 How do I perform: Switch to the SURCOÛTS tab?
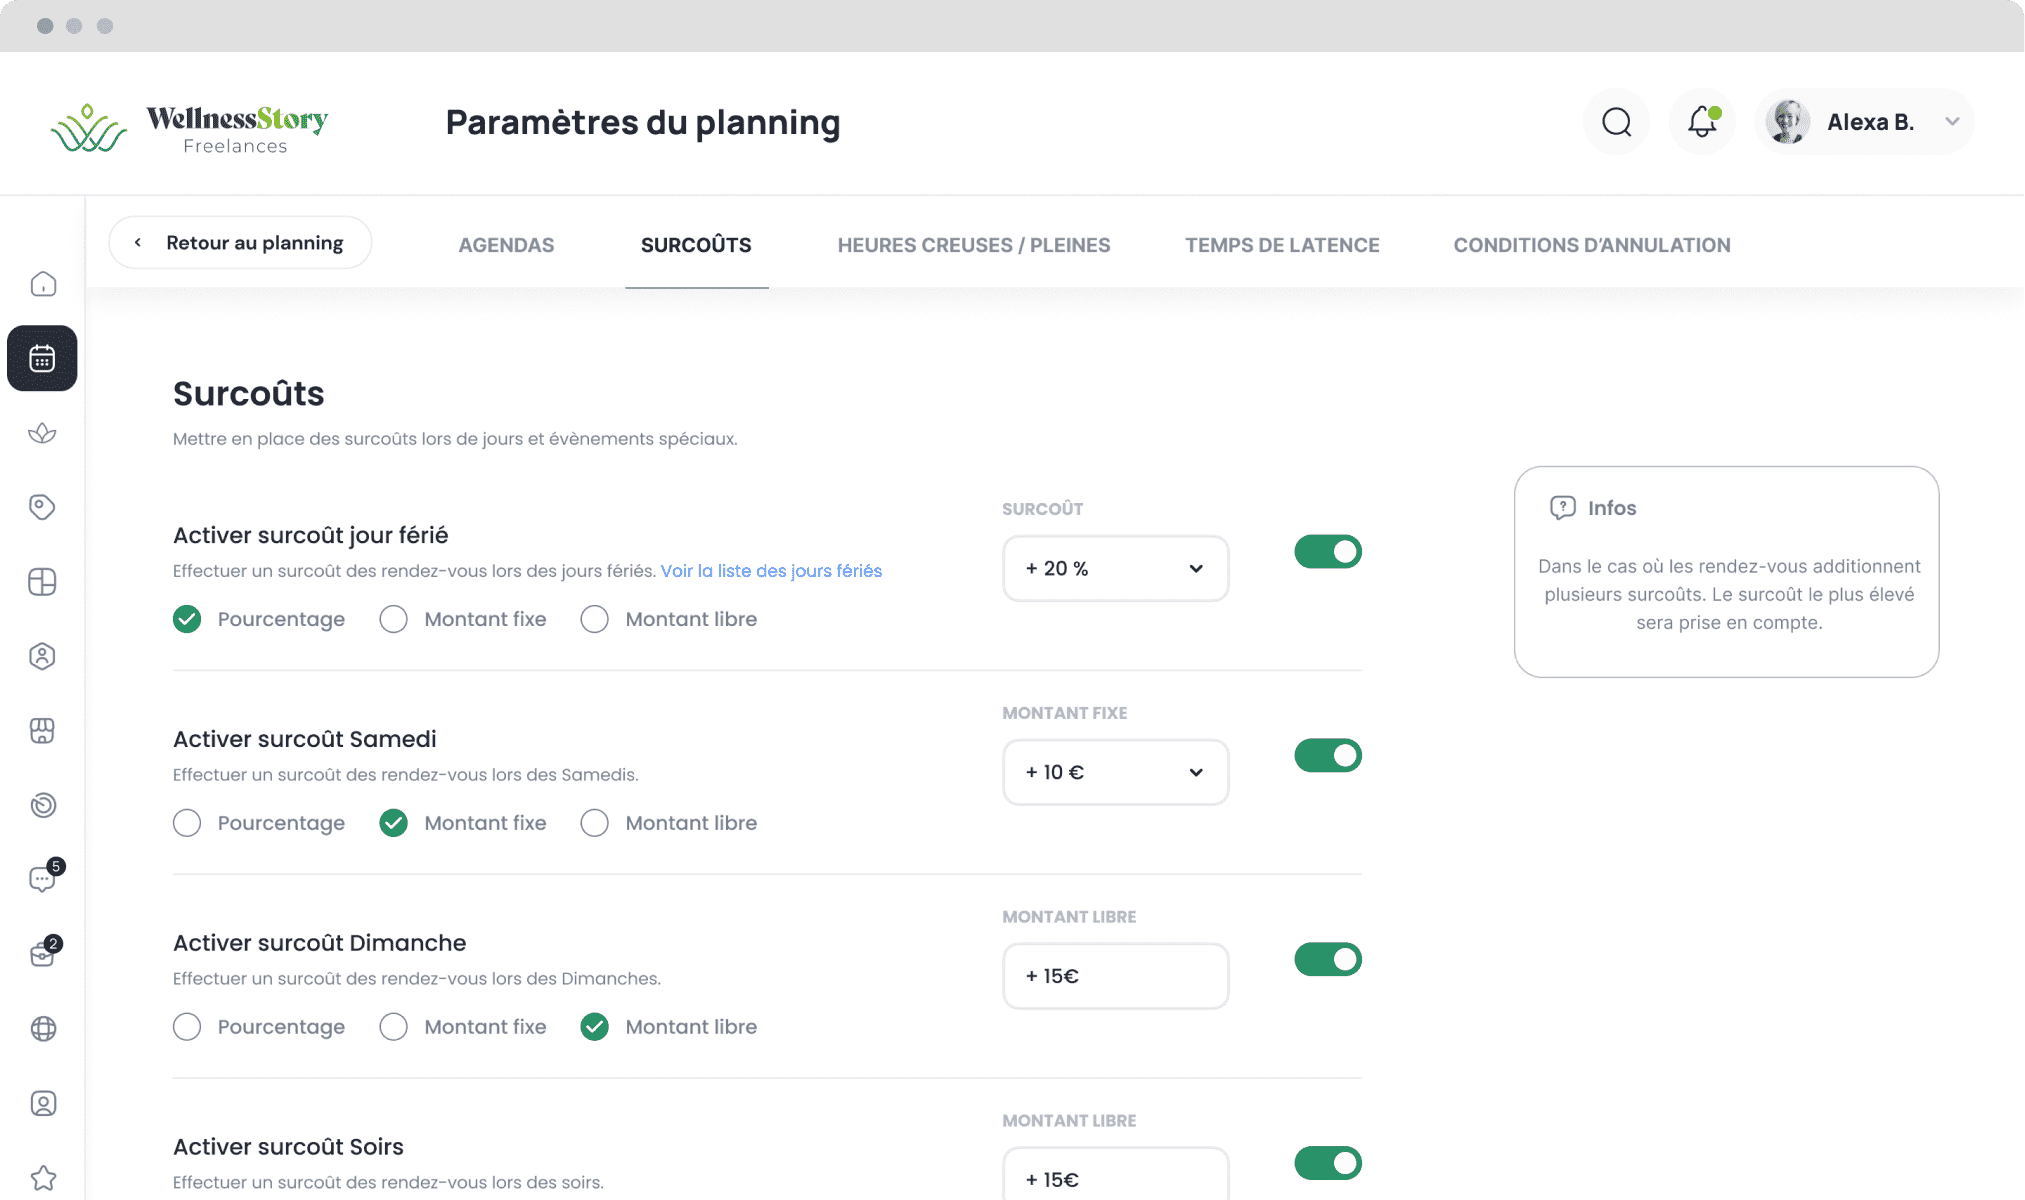coord(696,246)
